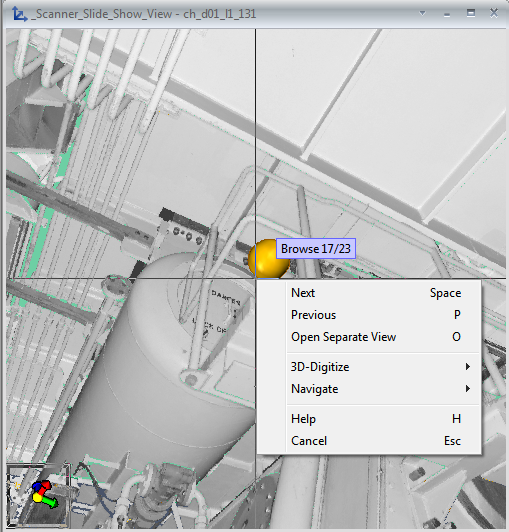Image resolution: width=509 pixels, height=532 pixels.
Task: Choose Cancel from the context menu
Action: (369, 441)
